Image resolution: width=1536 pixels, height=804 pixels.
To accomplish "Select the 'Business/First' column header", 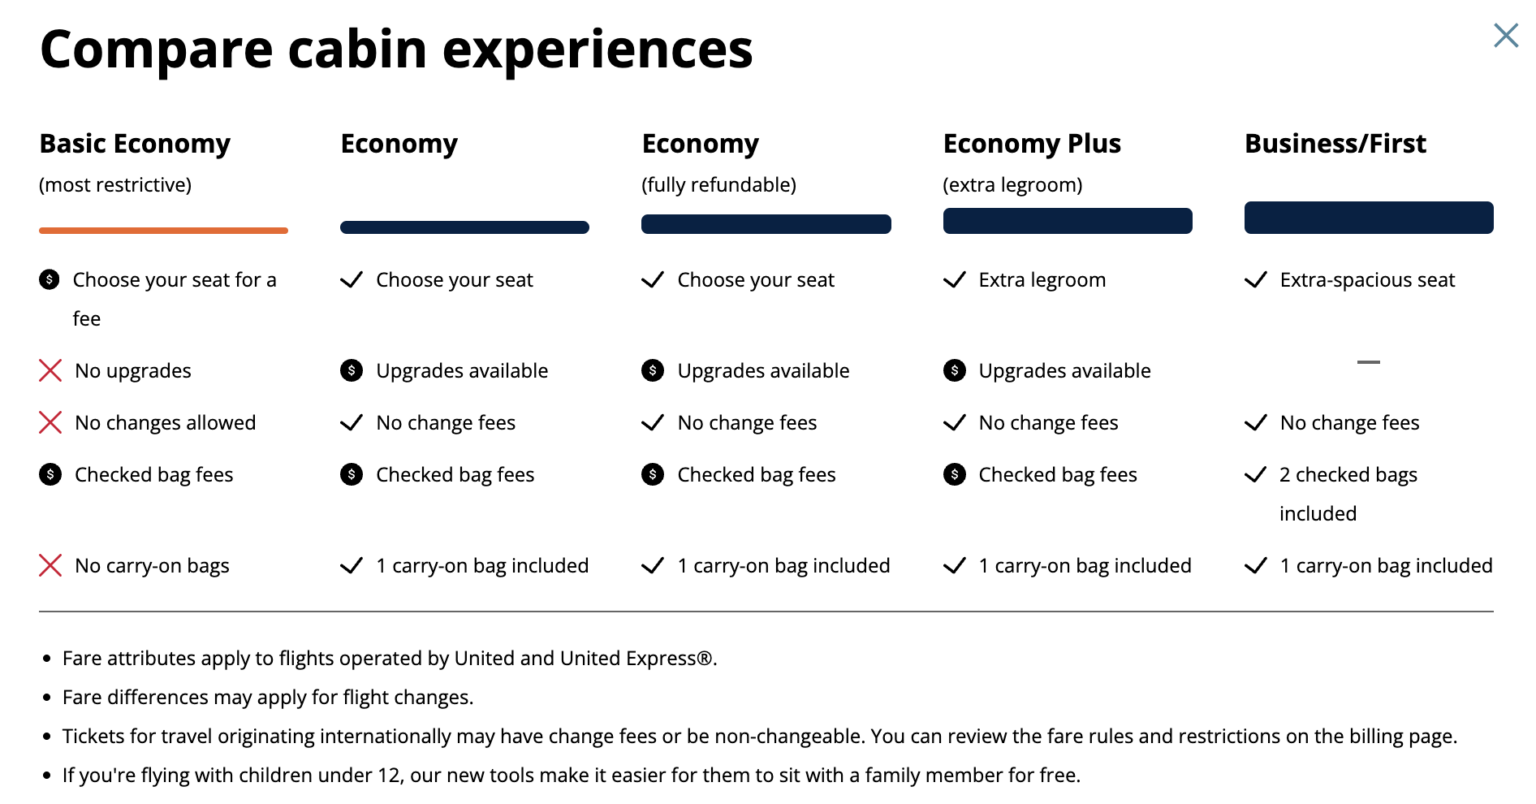I will click(1335, 143).
